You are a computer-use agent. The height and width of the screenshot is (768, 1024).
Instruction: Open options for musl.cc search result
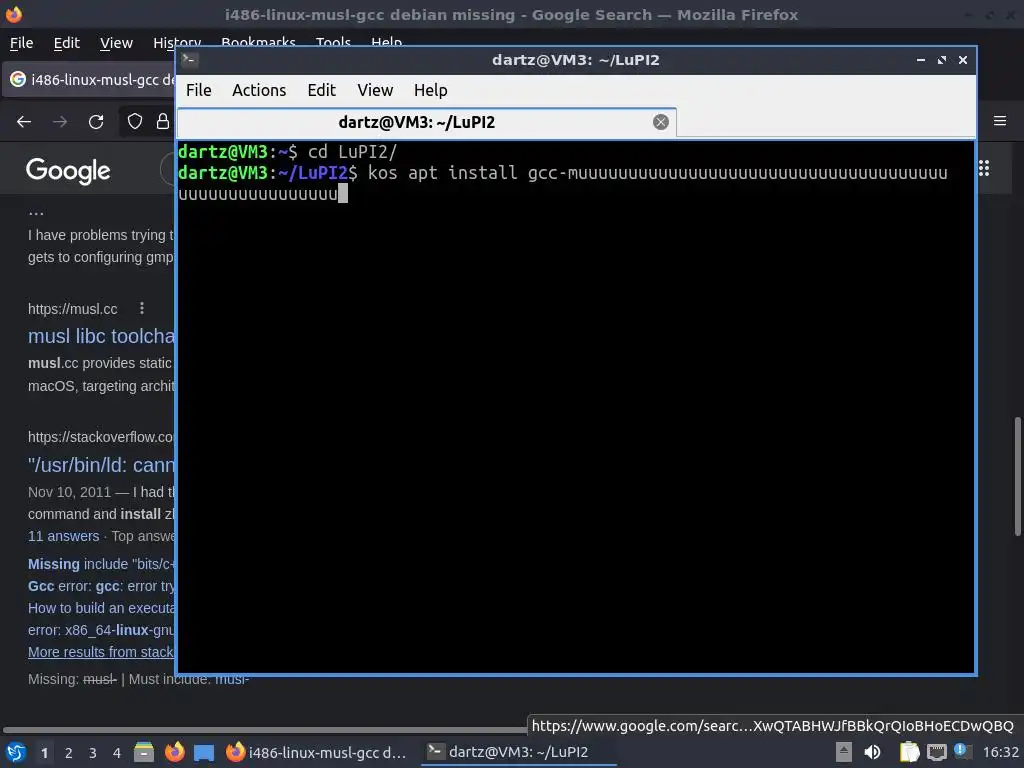142,308
